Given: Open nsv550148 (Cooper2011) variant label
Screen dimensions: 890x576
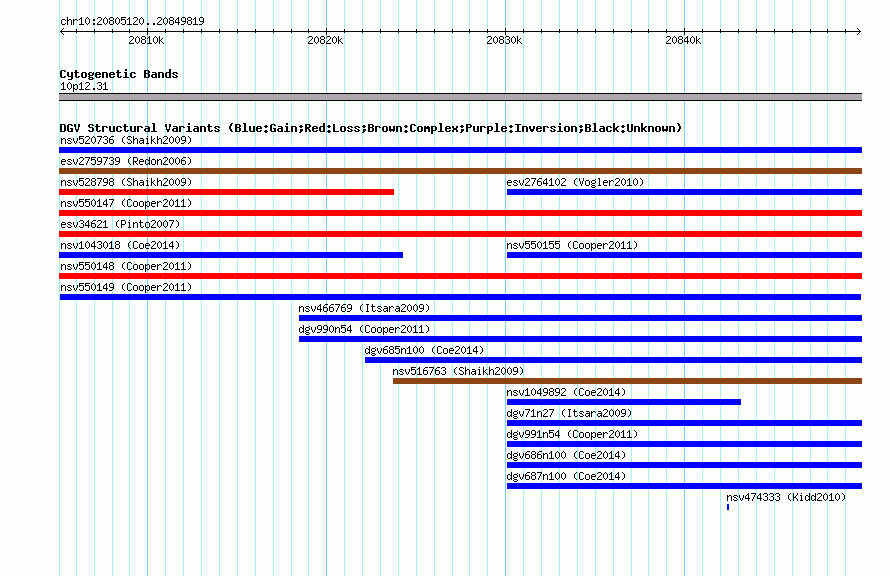Looking at the screenshot, I should click(126, 266).
